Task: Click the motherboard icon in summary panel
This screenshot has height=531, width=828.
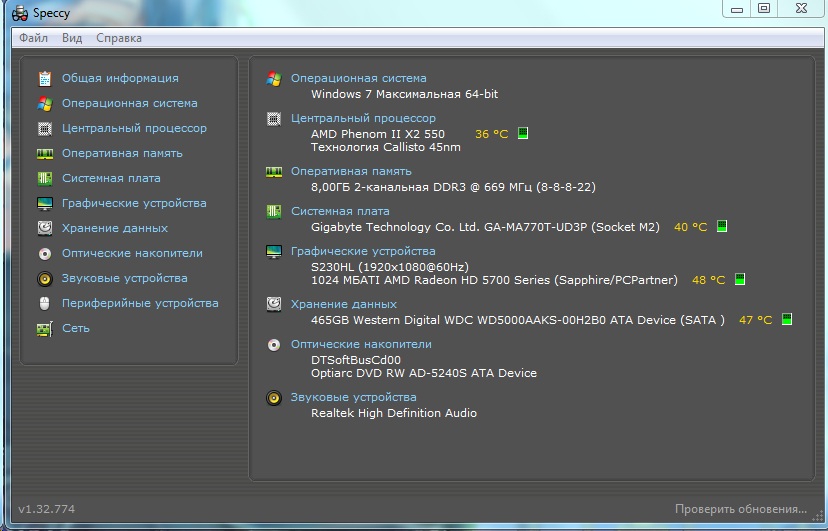Action: 274,212
